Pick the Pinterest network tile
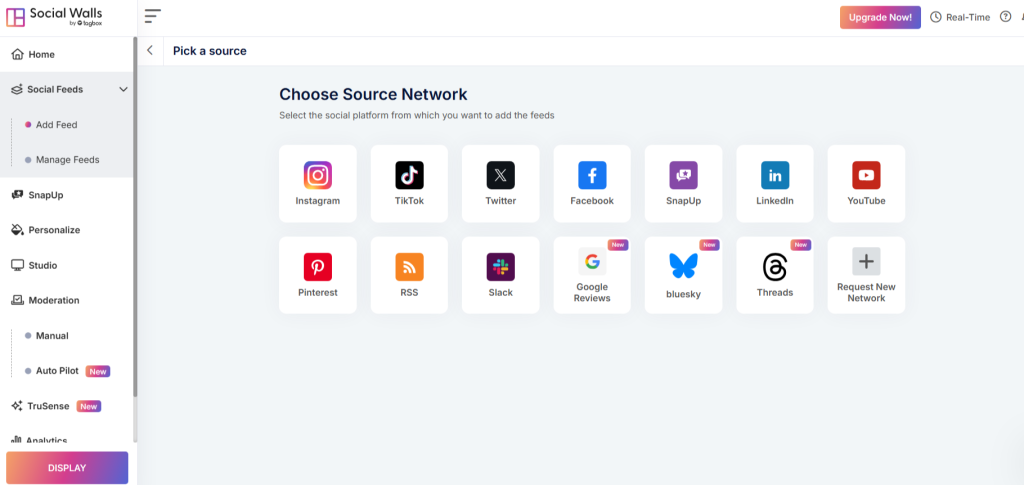 coord(317,275)
